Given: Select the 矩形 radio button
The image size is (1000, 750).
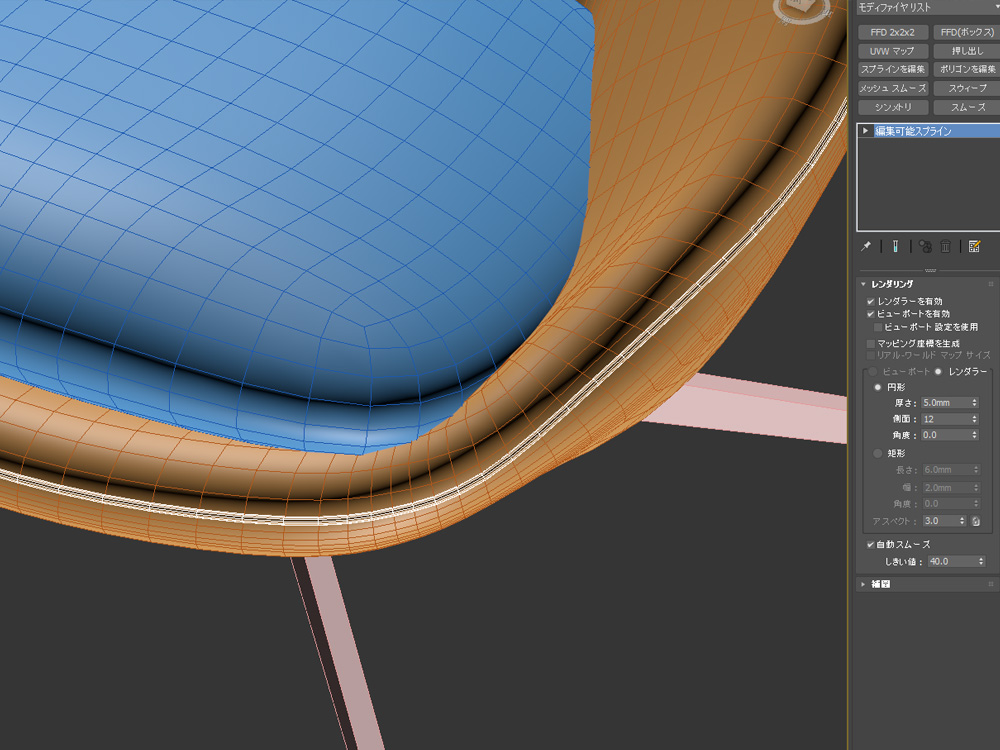Looking at the screenshot, I should point(879,453).
